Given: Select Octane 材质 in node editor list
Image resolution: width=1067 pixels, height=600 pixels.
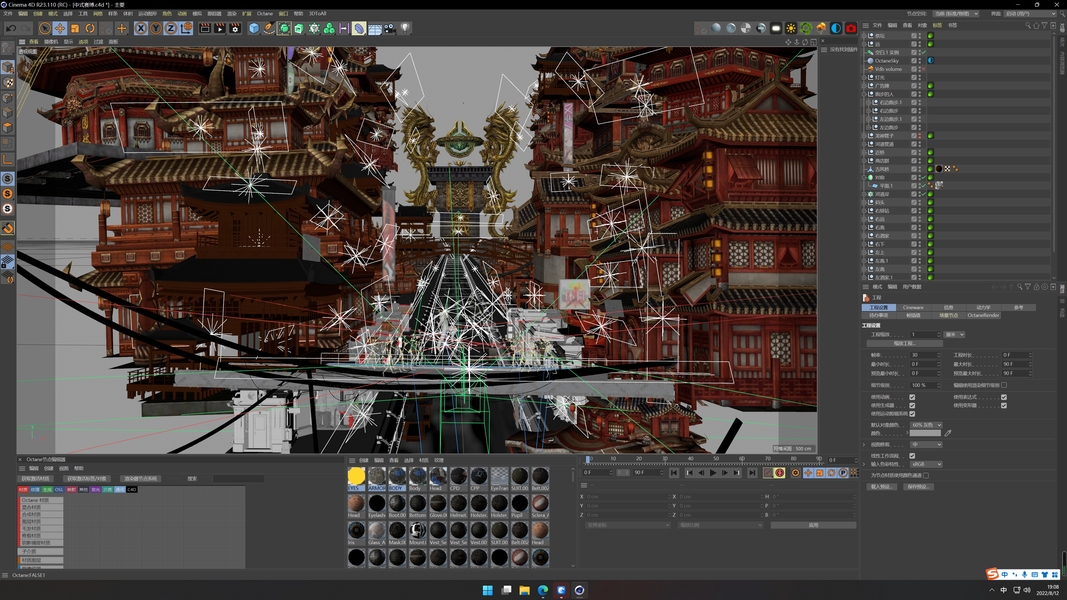Looking at the screenshot, I should 41,500.
